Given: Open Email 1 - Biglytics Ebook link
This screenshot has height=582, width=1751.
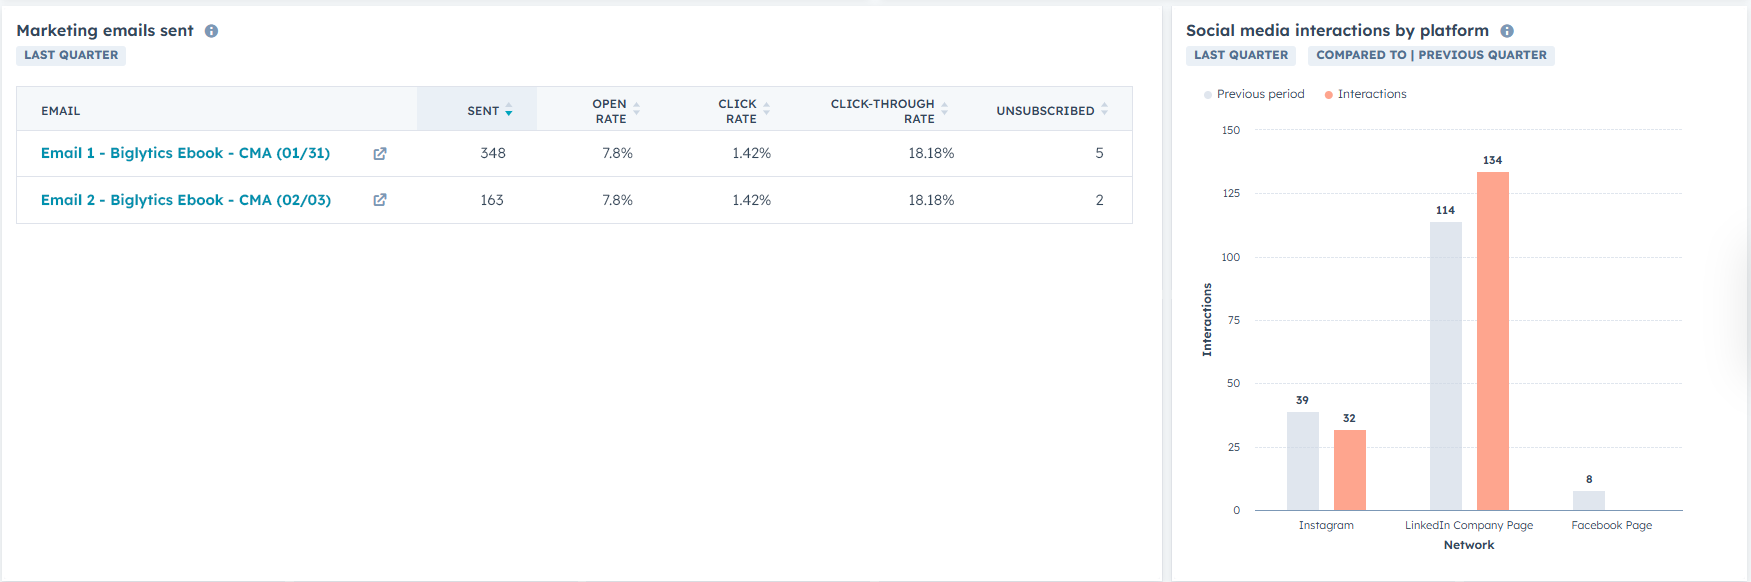Looking at the screenshot, I should [x=185, y=153].
